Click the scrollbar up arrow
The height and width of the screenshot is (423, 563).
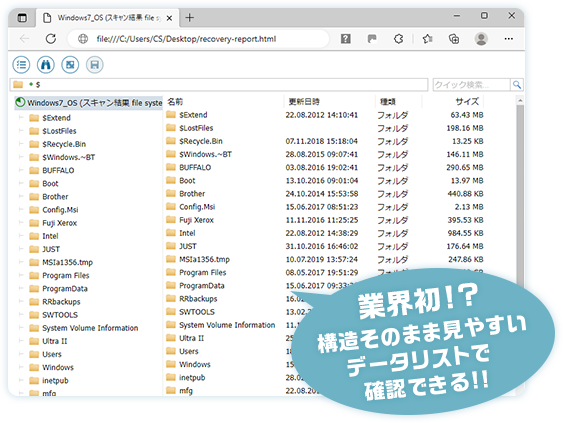(x=520, y=101)
